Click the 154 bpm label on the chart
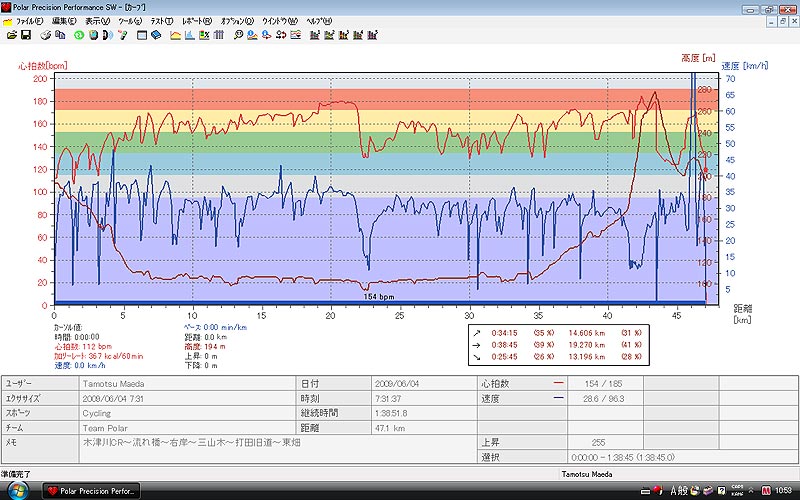Screen dimensions: 800x500 (379, 296)
